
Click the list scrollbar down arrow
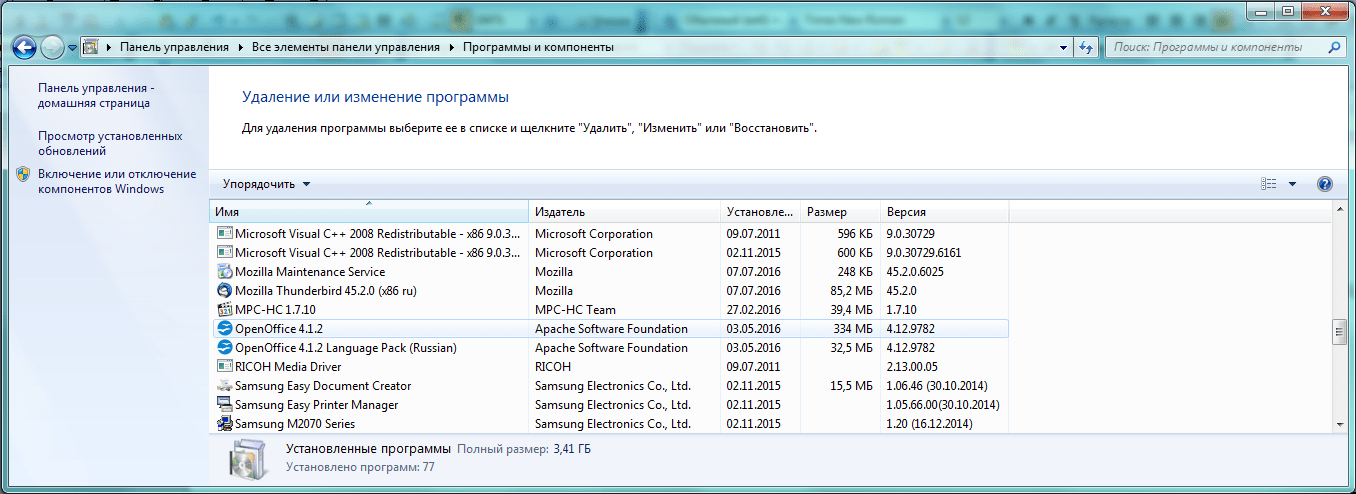pyautogui.click(x=1340, y=425)
